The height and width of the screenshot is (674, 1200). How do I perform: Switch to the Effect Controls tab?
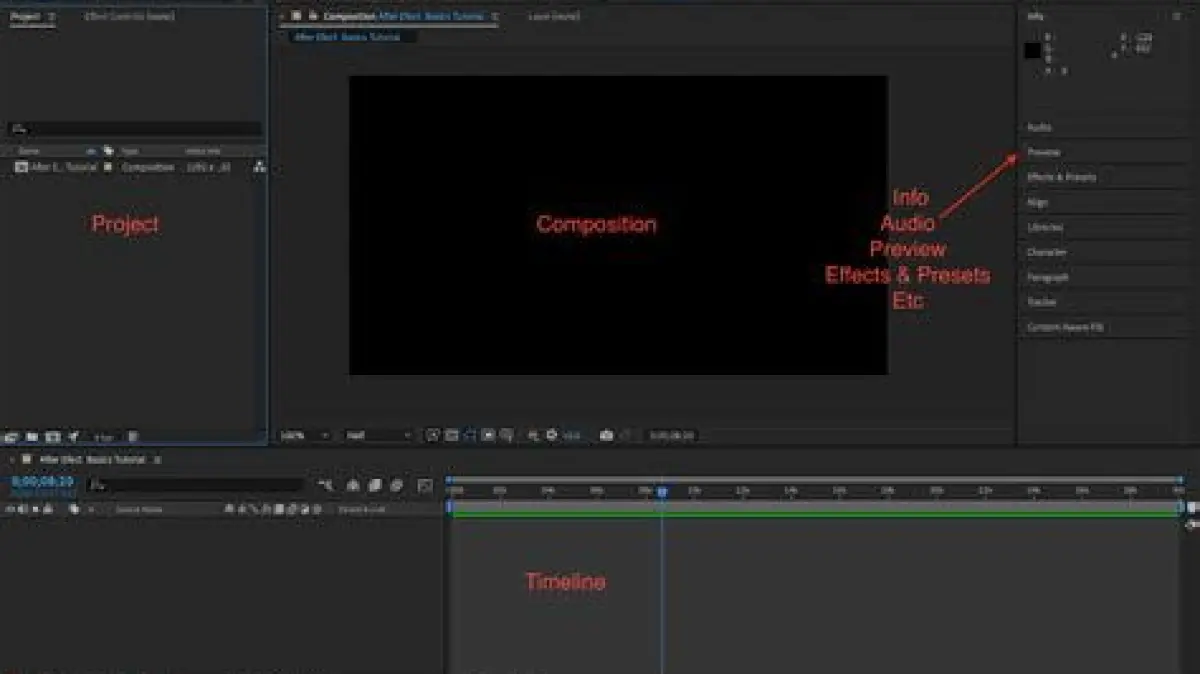pos(129,17)
